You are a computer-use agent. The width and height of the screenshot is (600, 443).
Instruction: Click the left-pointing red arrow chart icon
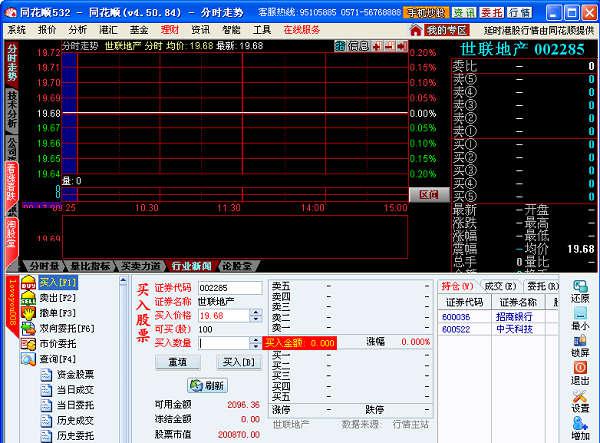click(x=390, y=46)
